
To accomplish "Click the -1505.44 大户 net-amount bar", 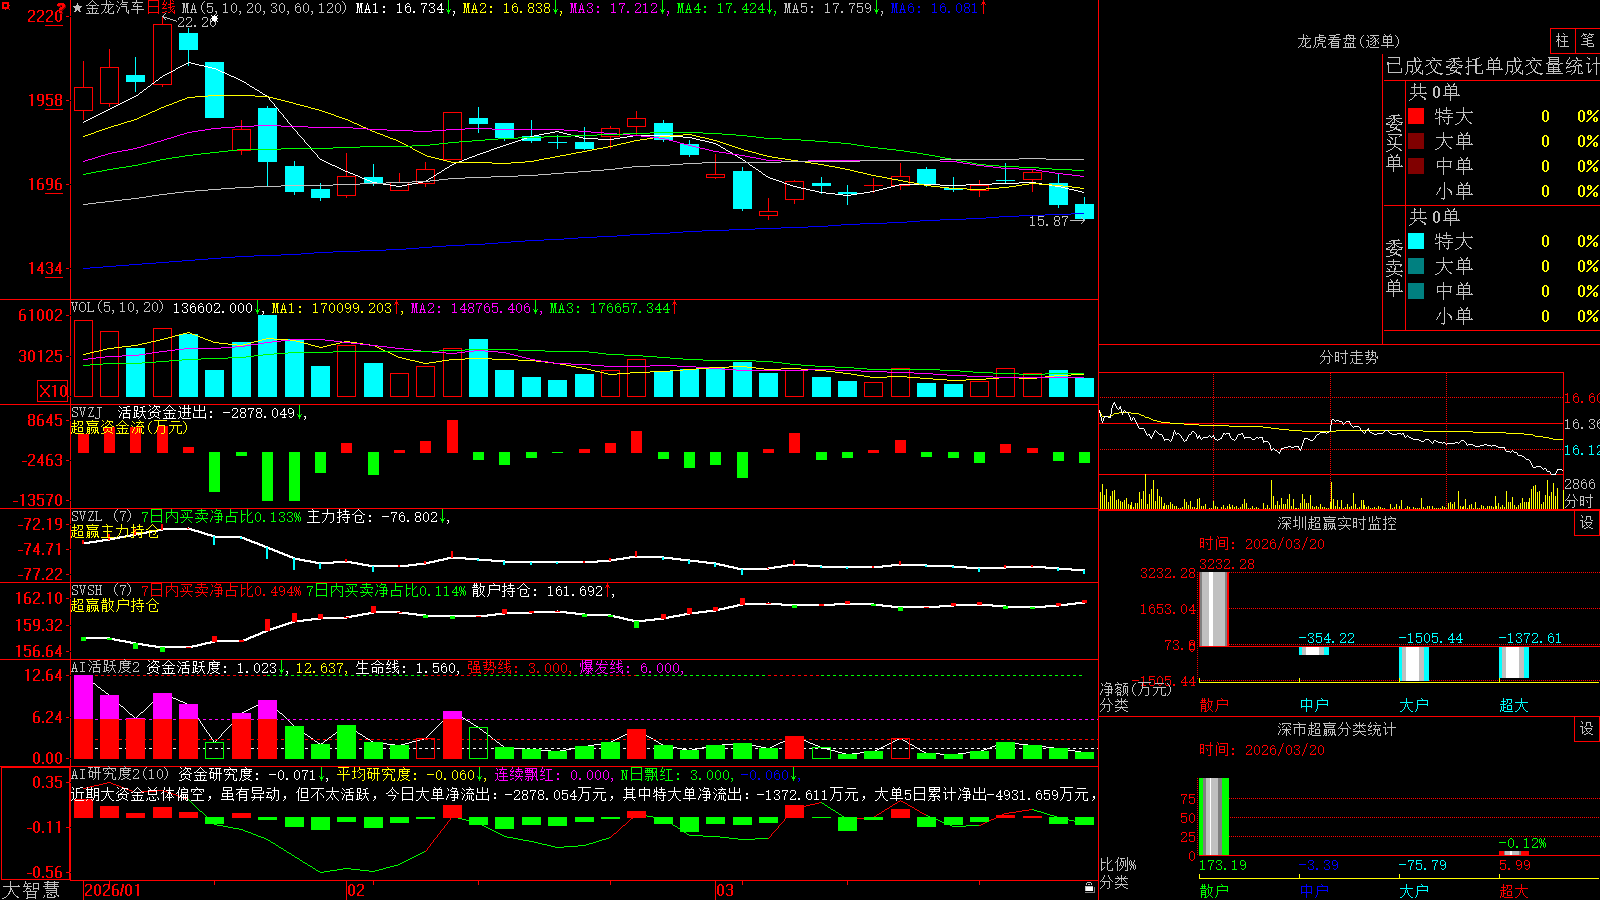I will 1414,664.
